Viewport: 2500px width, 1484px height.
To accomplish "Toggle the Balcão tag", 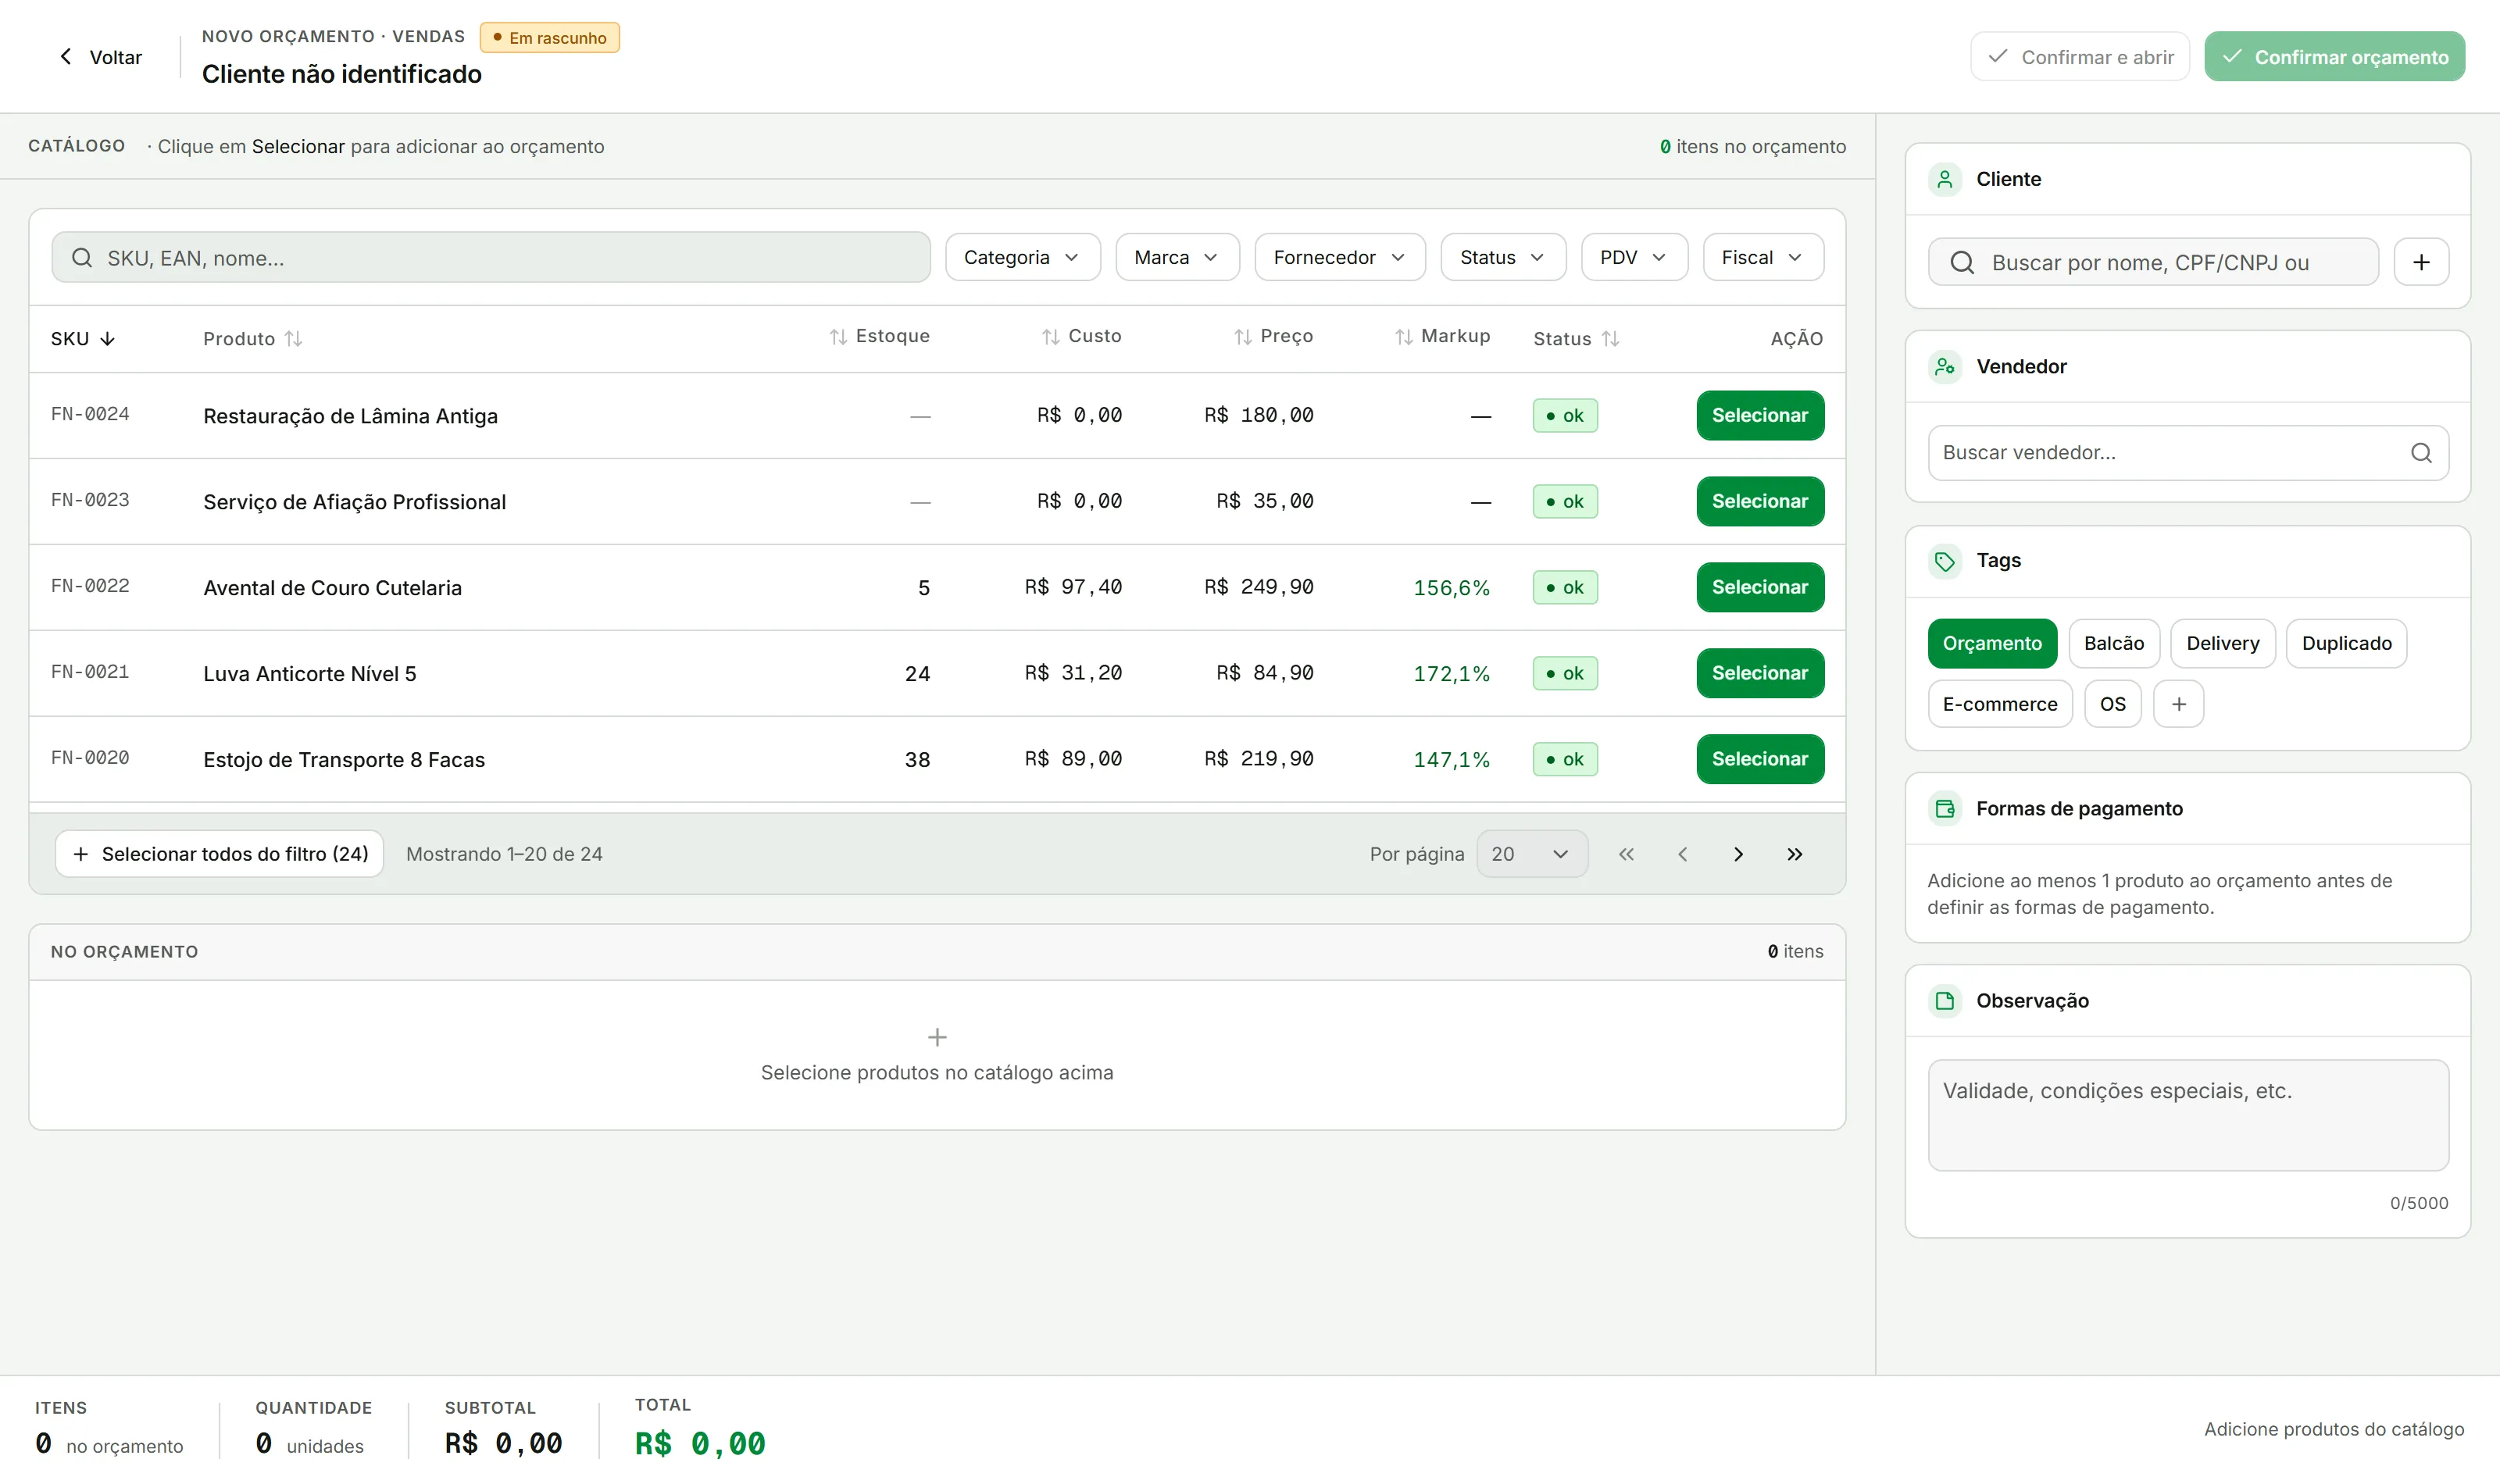I will click(x=2113, y=643).
